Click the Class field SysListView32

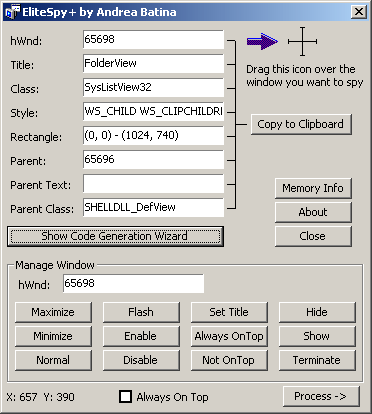[153, 88]
